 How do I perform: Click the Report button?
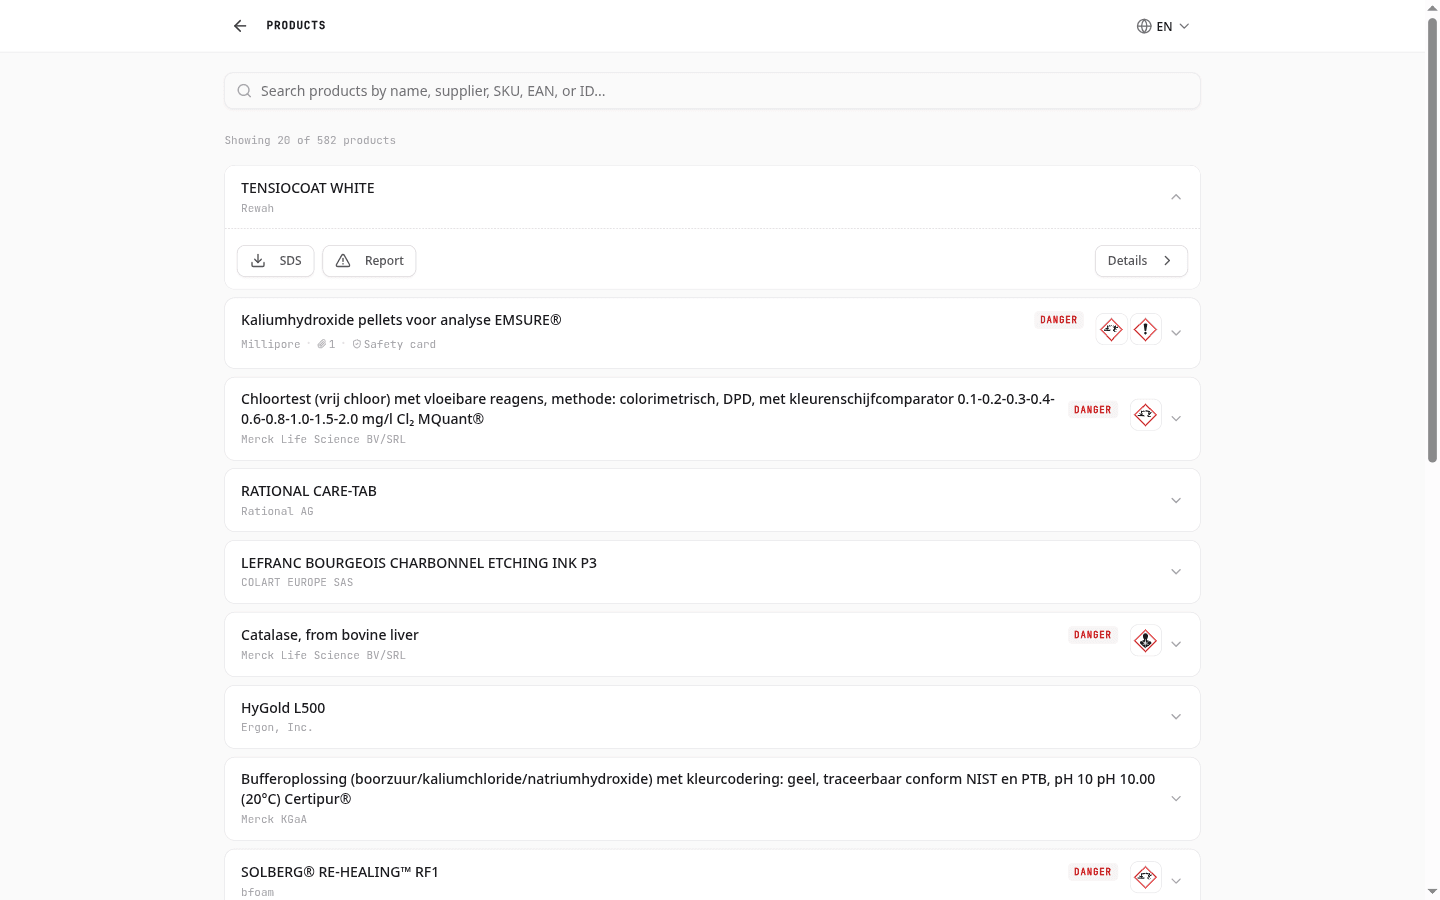coord(369,261)
